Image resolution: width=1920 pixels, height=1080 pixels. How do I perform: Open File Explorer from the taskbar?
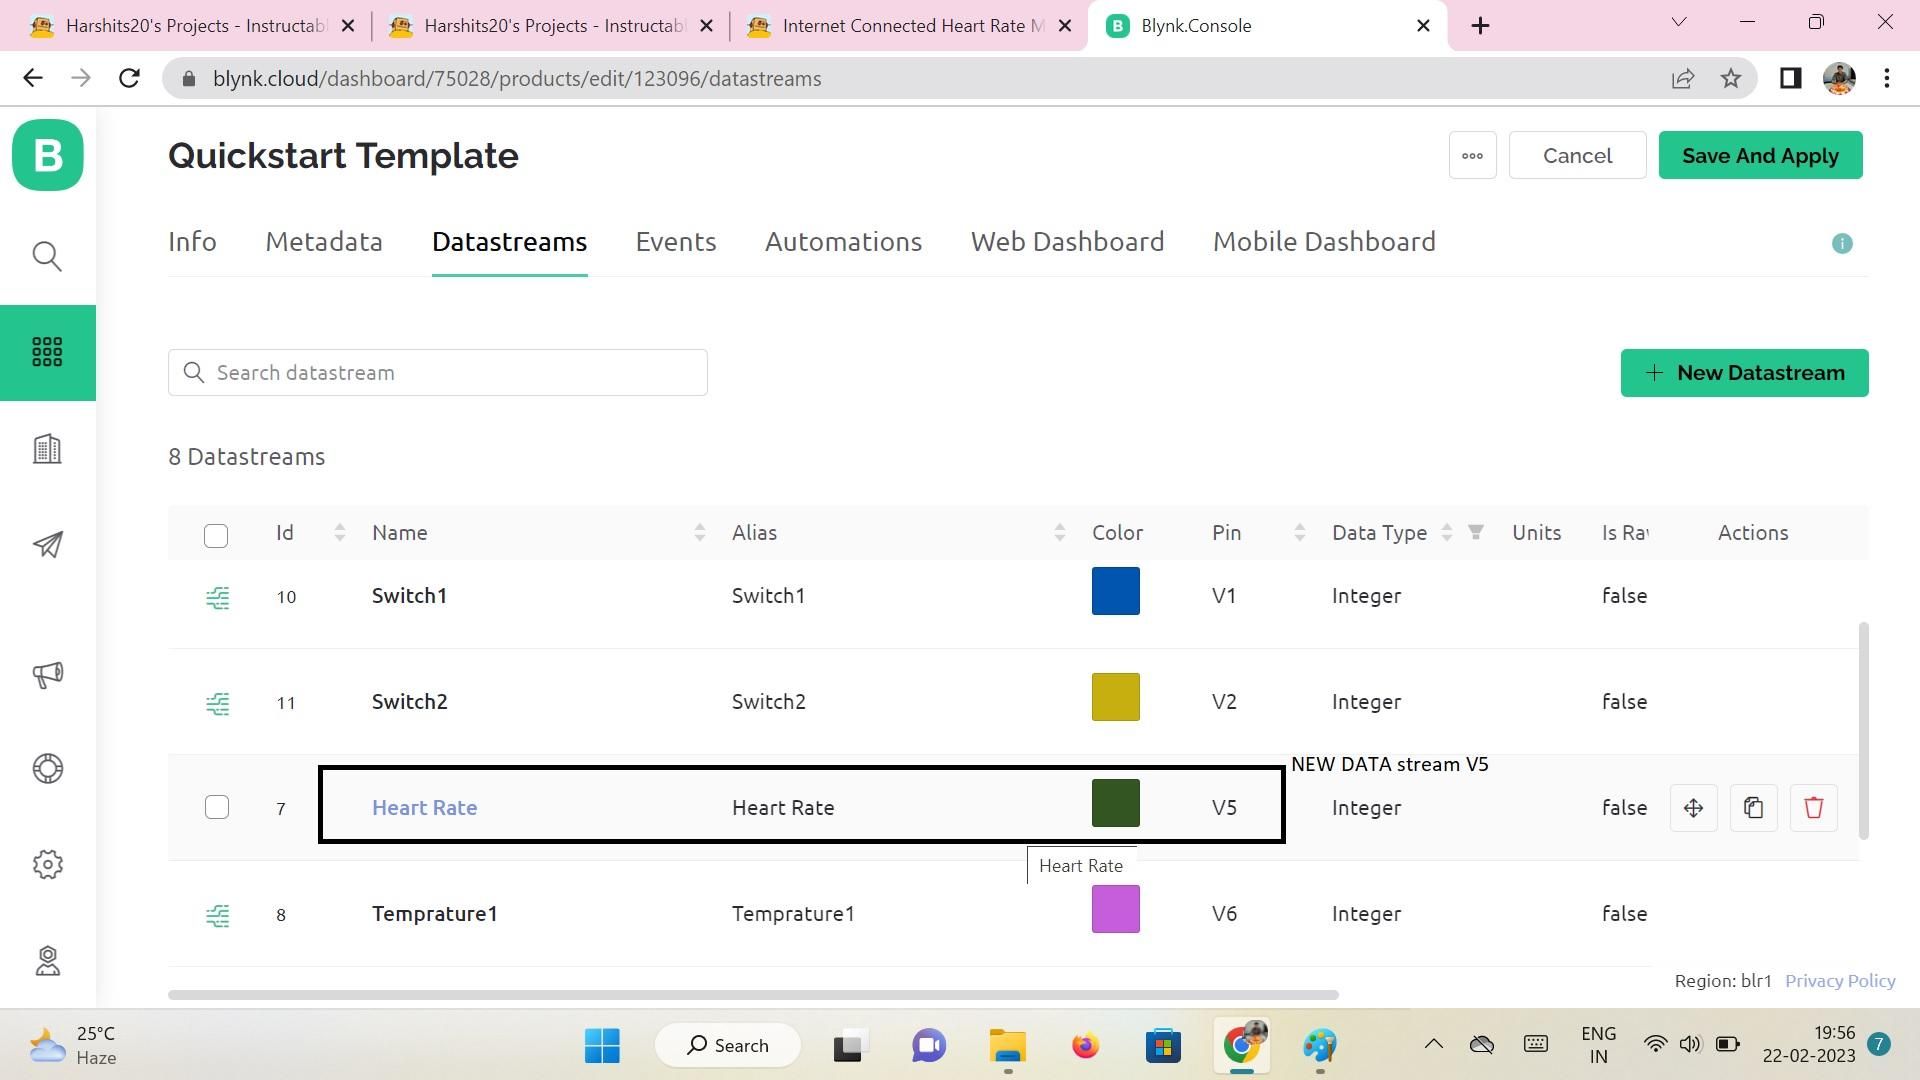coord(1008,1046)
